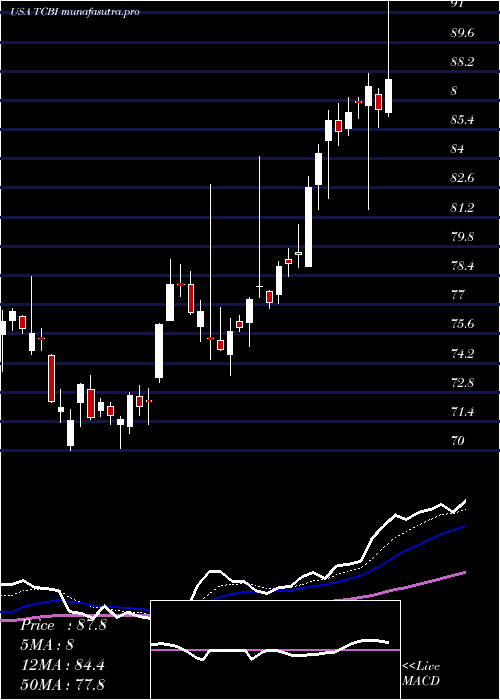Click the '<<Live MACD' label
The height and width of the screenshot is (700, 500).
pyautogui.click(x=421, y=674)
